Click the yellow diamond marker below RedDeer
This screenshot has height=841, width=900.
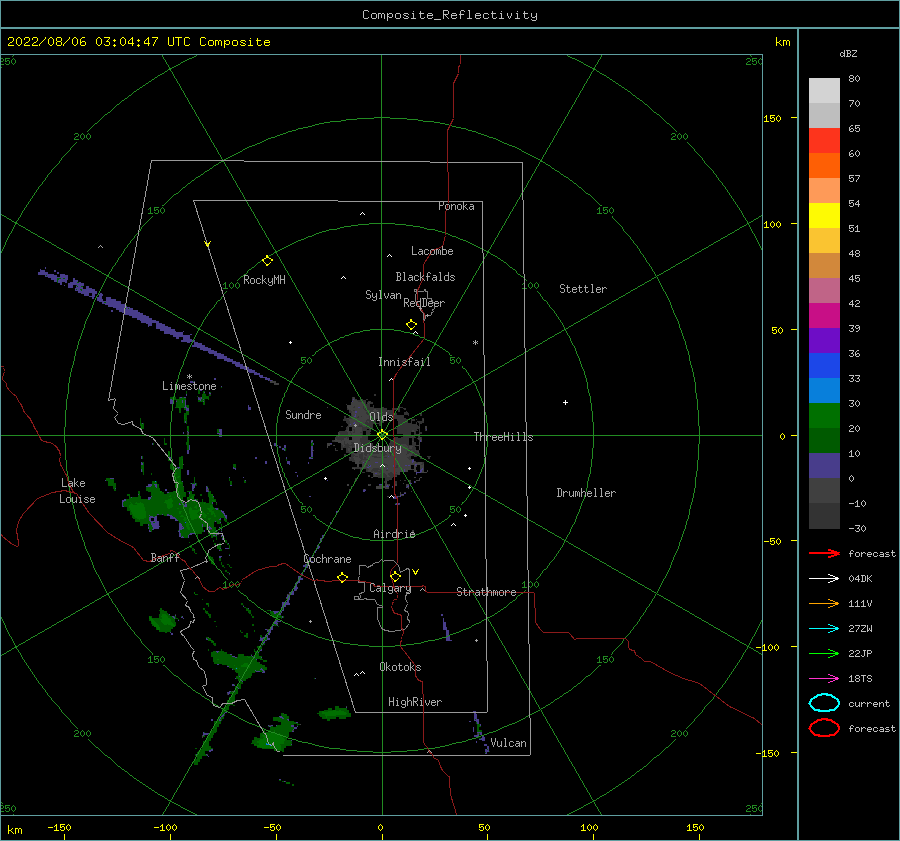(x=412, y=325)
